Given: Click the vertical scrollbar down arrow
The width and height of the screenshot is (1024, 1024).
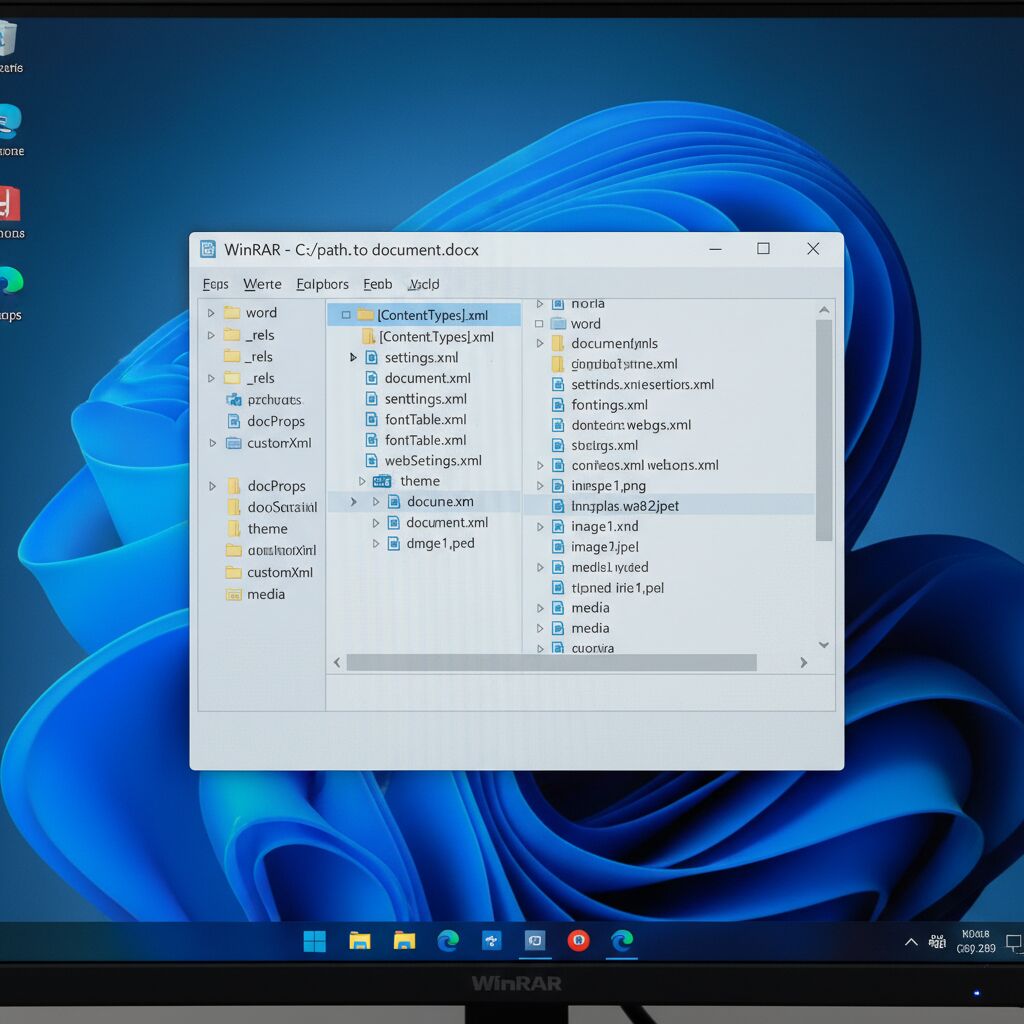Looking at the screenshot, I should (x=824, y=645).
